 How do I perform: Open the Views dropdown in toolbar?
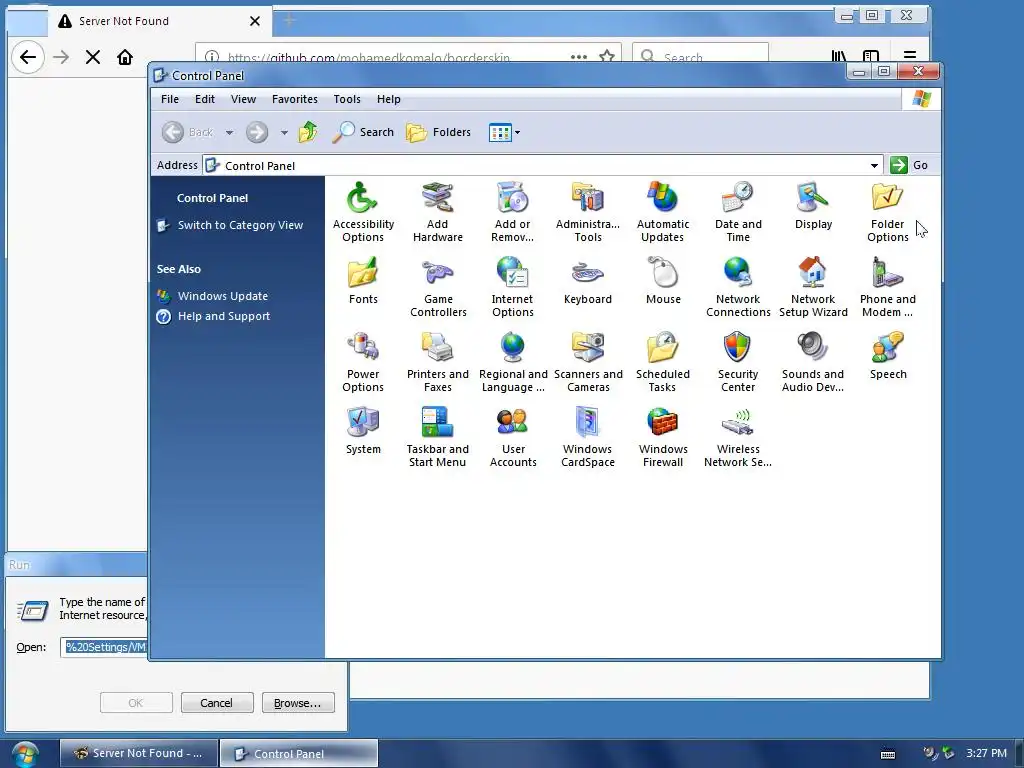coord(504,133)
